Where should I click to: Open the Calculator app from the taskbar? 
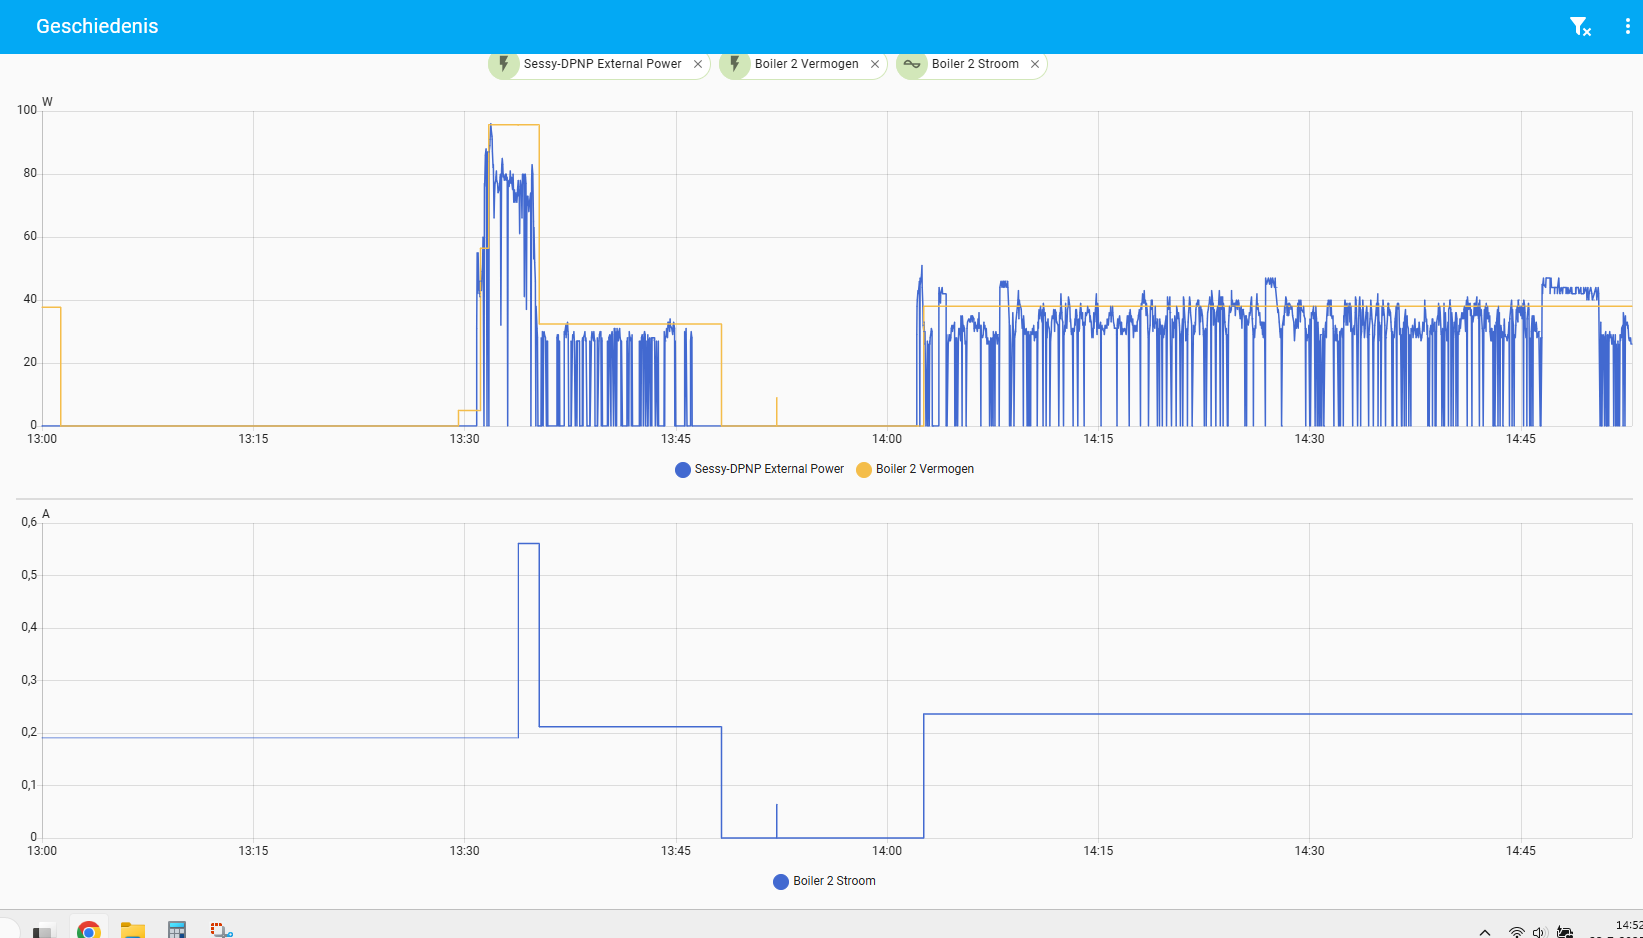[177, 930]
